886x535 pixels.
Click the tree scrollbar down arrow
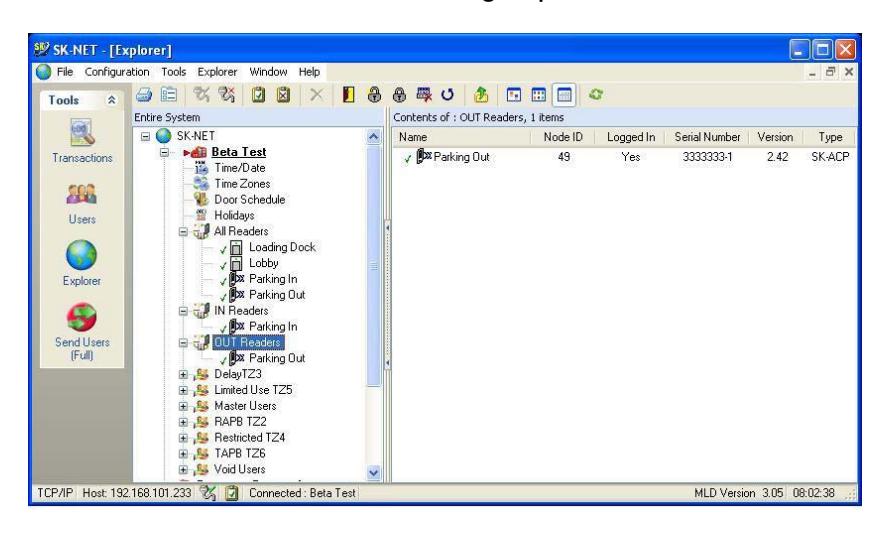(373, 473)
